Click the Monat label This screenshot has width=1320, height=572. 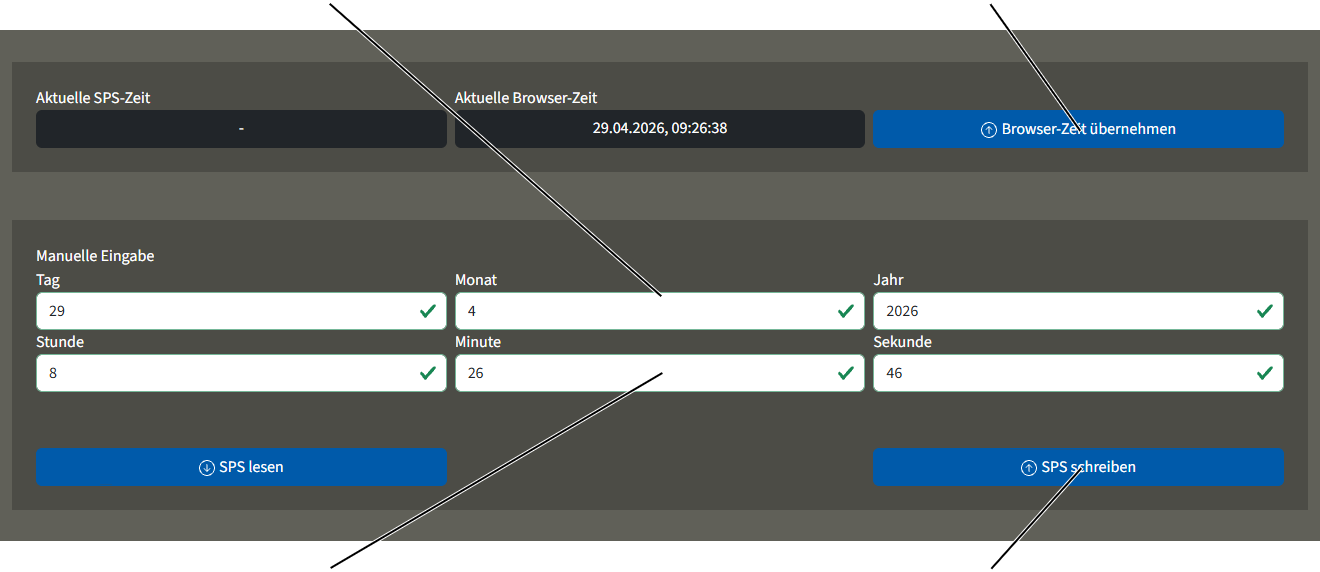pos(476,280)
